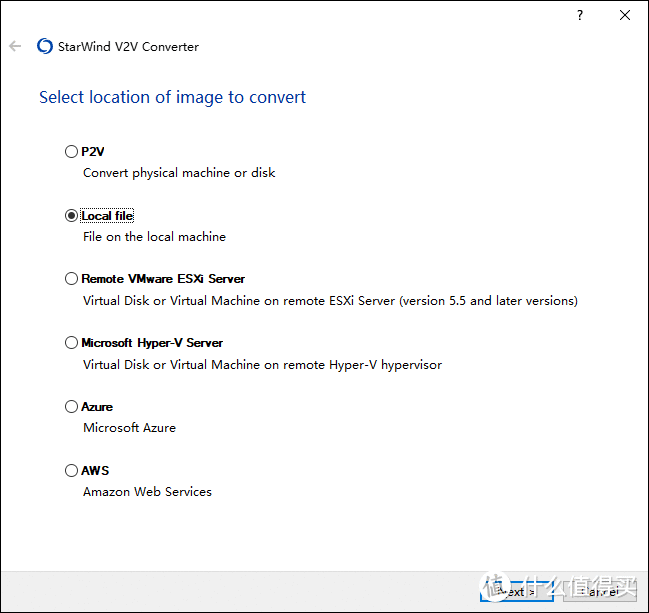
Task: Select the Azure radio button
Action: (71, 407)
